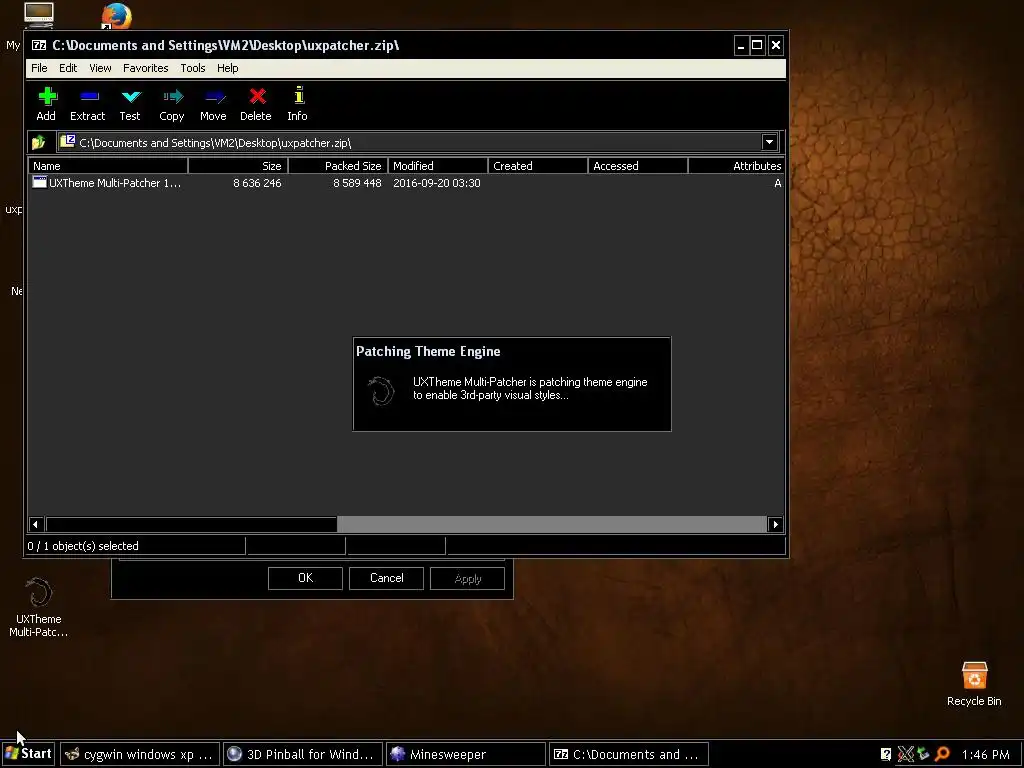Sort by the Accessed column header
This screenshot has height=768, width=1024.
point(638,166)
